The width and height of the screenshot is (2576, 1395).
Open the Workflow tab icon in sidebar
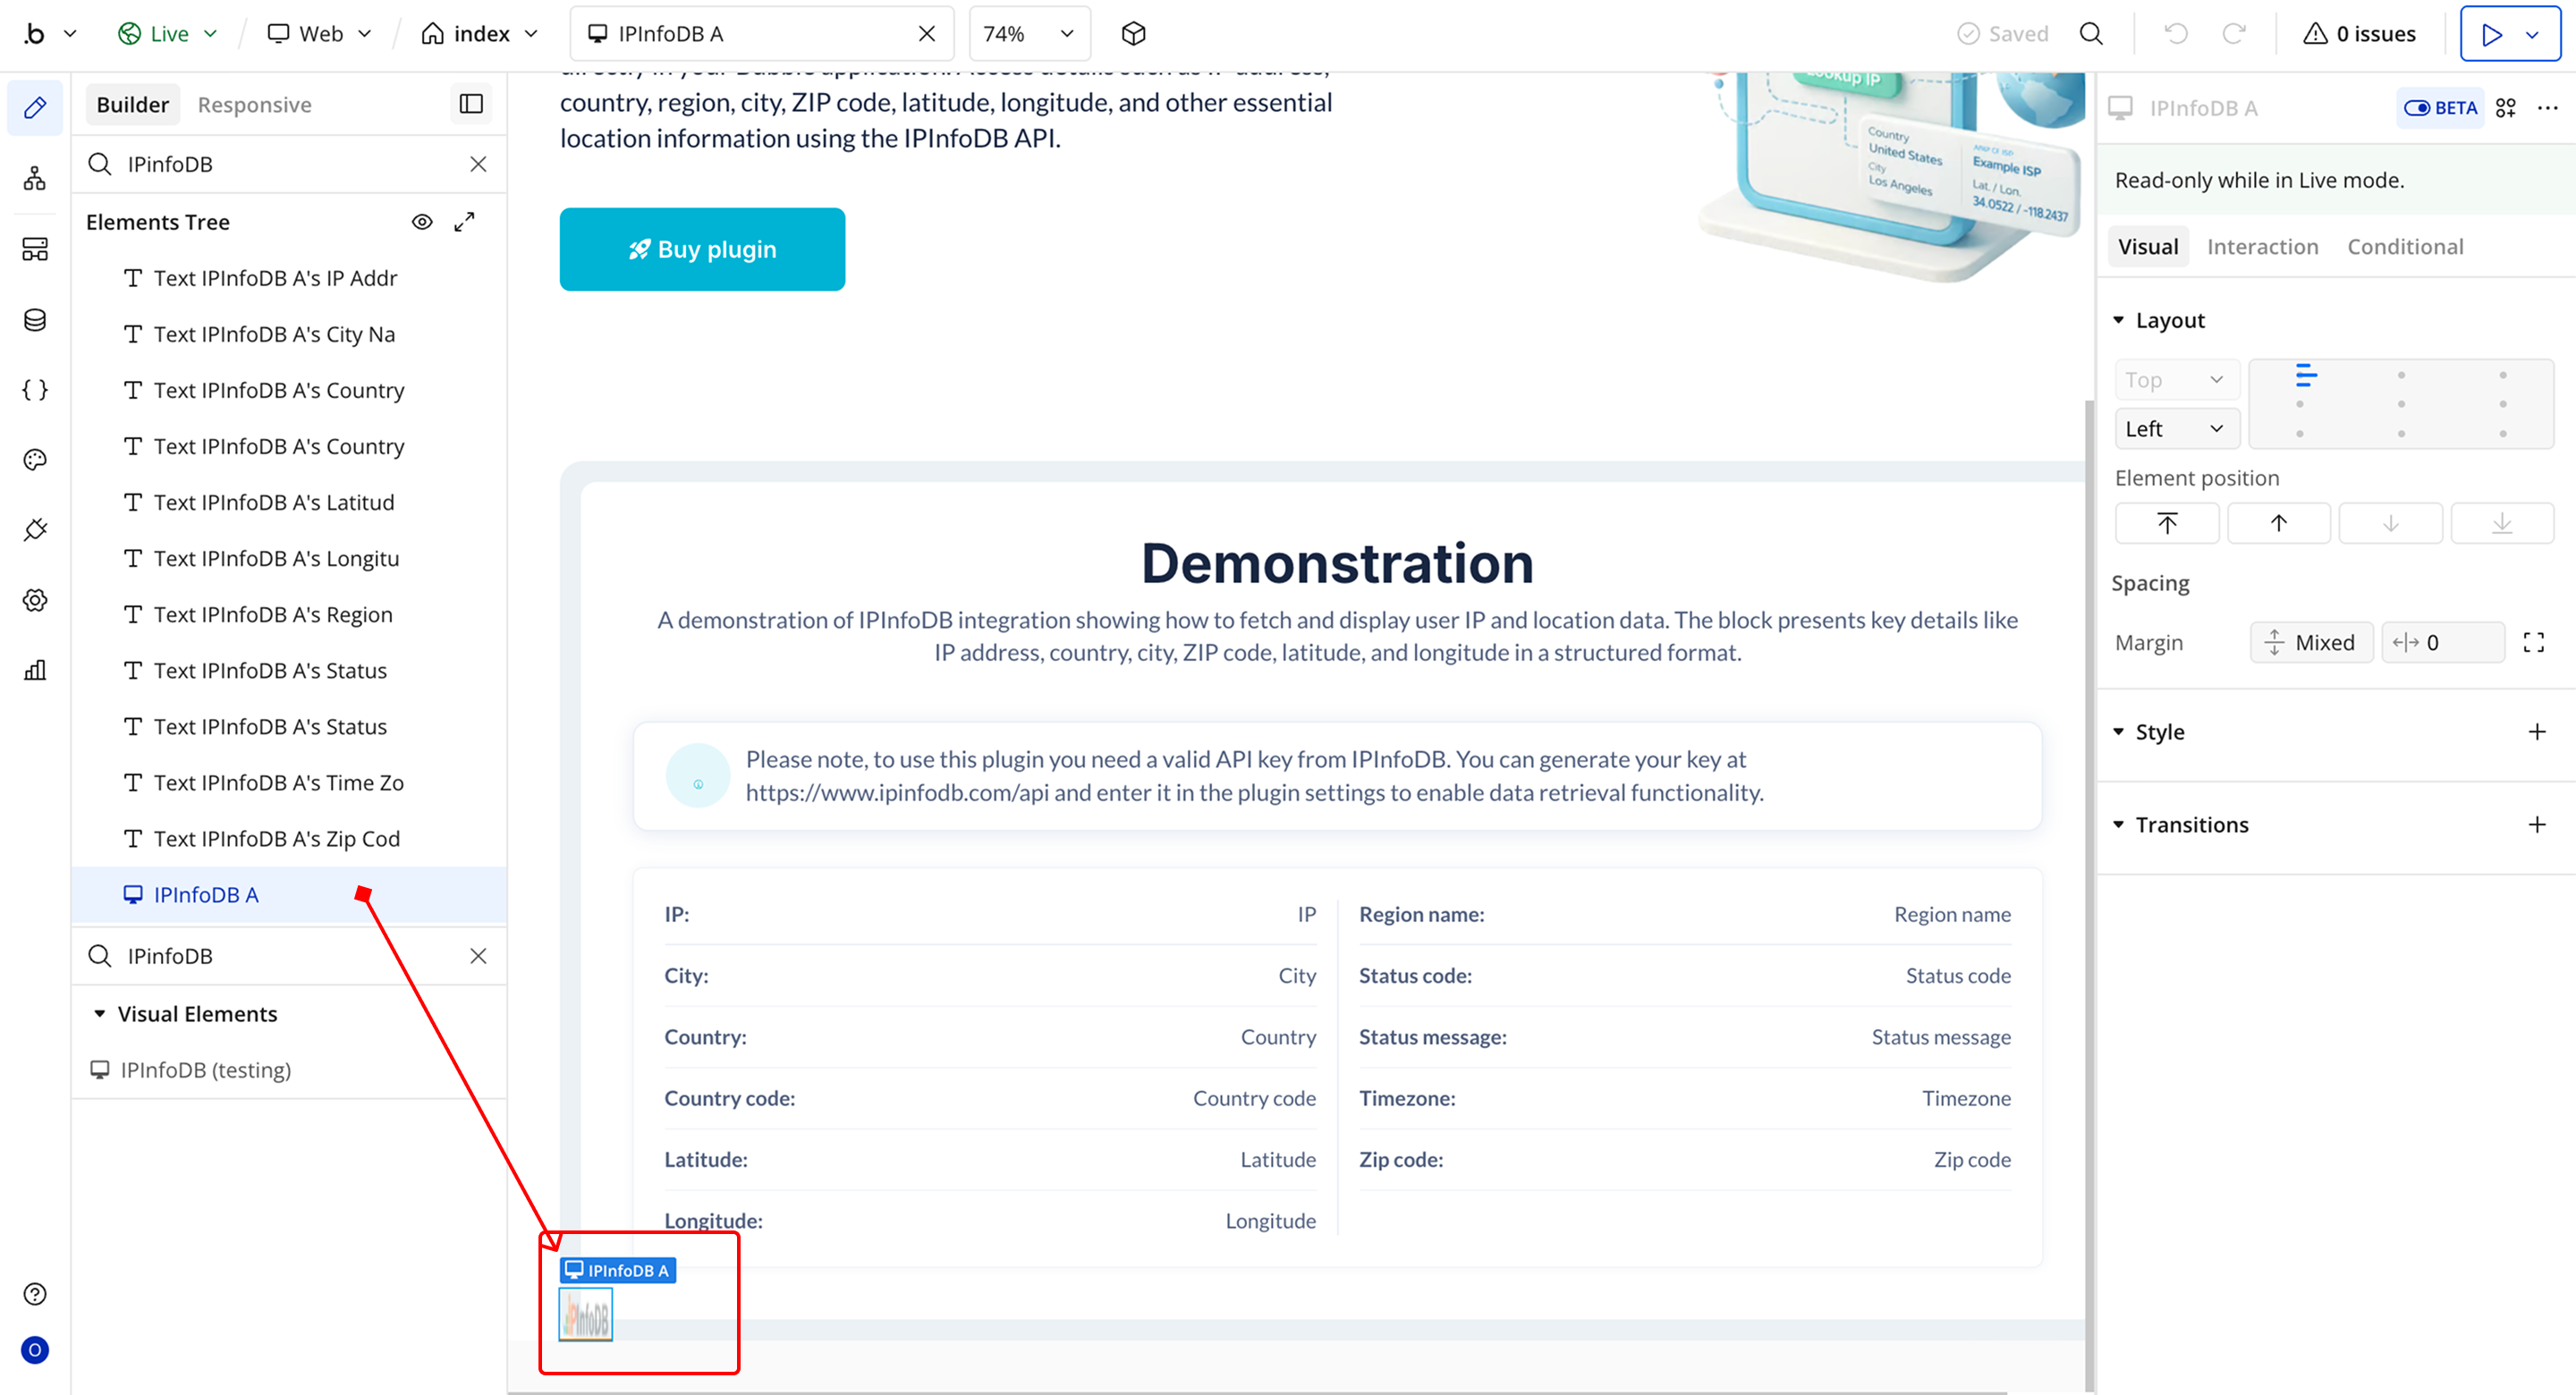[x=35, y=179]
